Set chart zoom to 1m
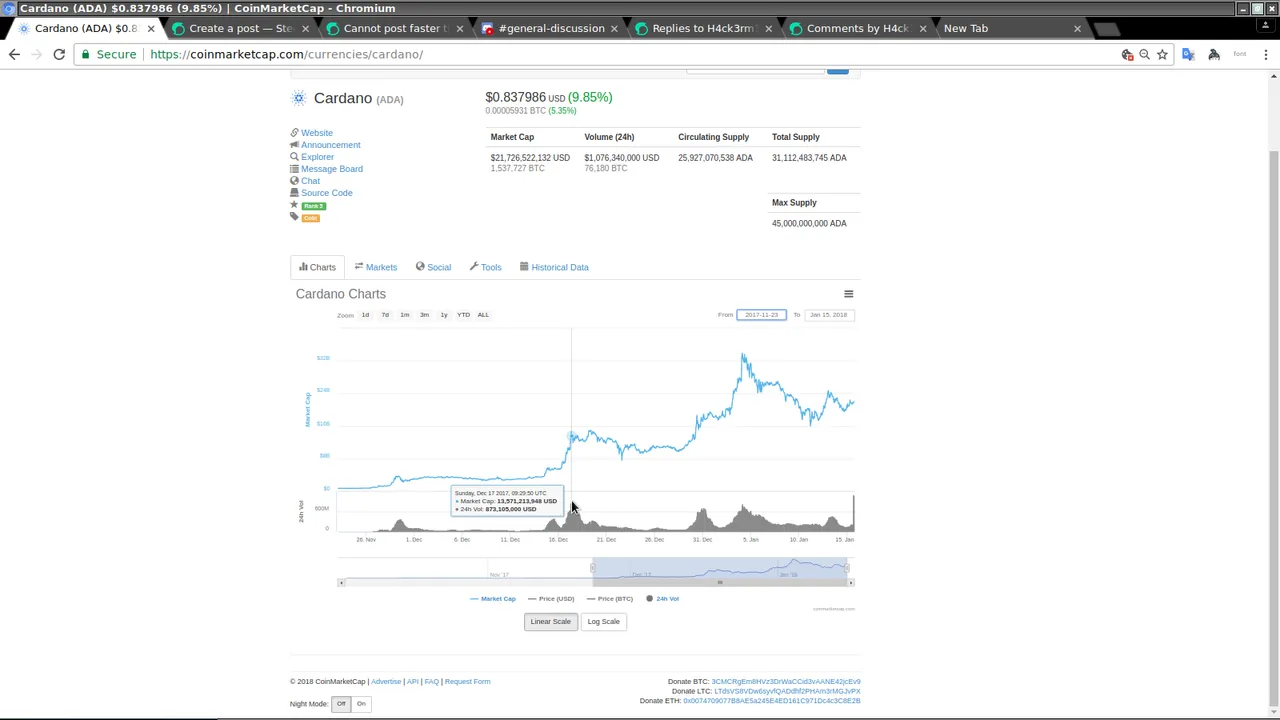 pyautogui.click(x=405, y=315)
